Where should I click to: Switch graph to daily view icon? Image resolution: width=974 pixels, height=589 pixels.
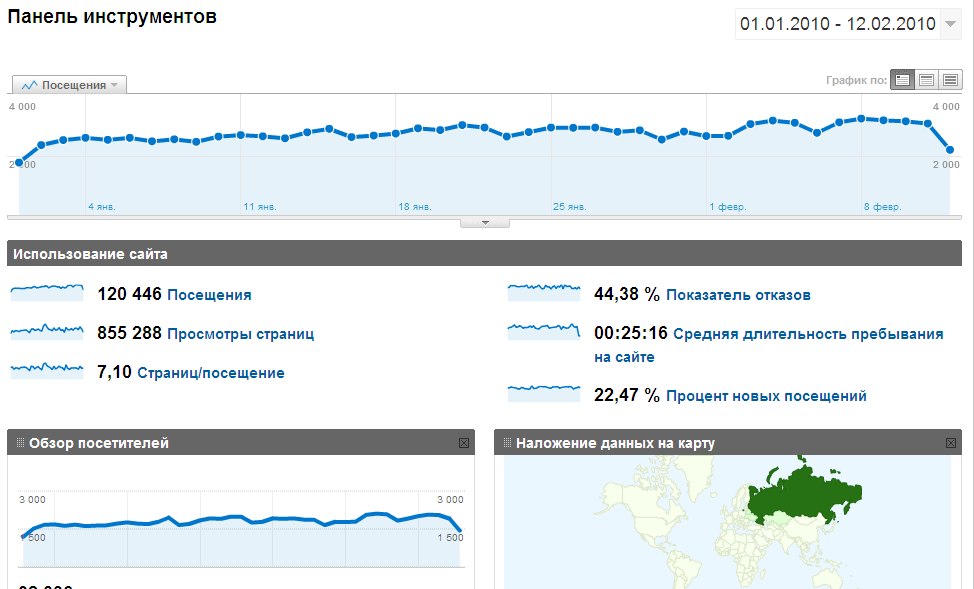click(x=903, y=80)
